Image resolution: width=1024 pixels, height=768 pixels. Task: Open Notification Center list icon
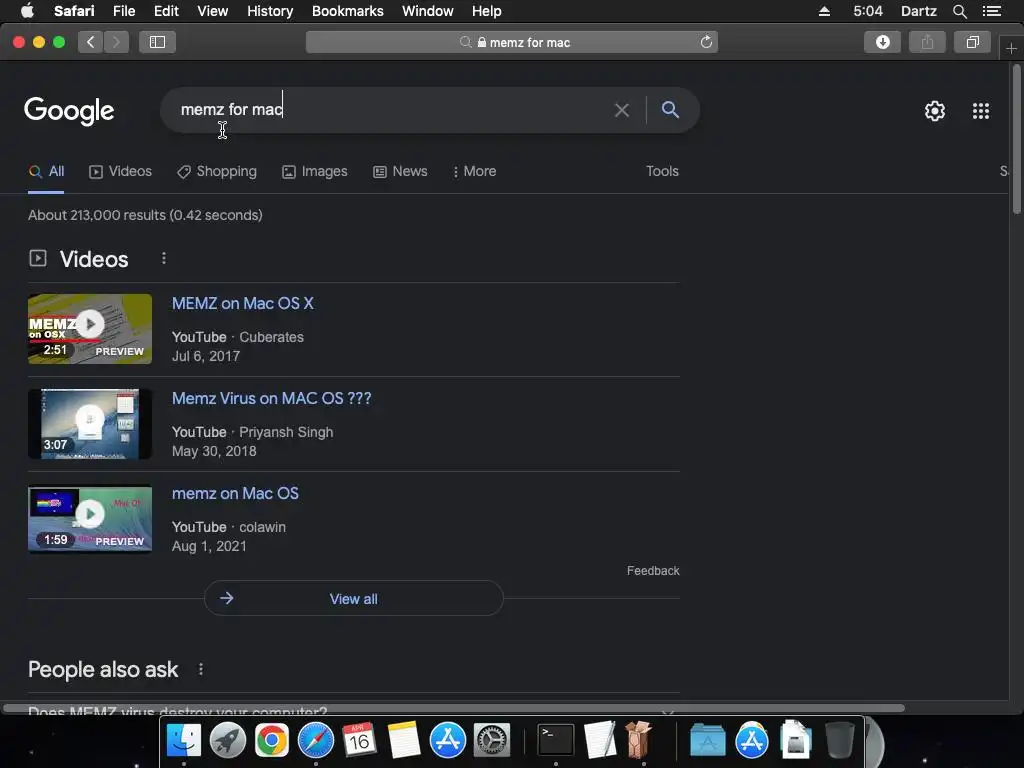pos(991,11)
